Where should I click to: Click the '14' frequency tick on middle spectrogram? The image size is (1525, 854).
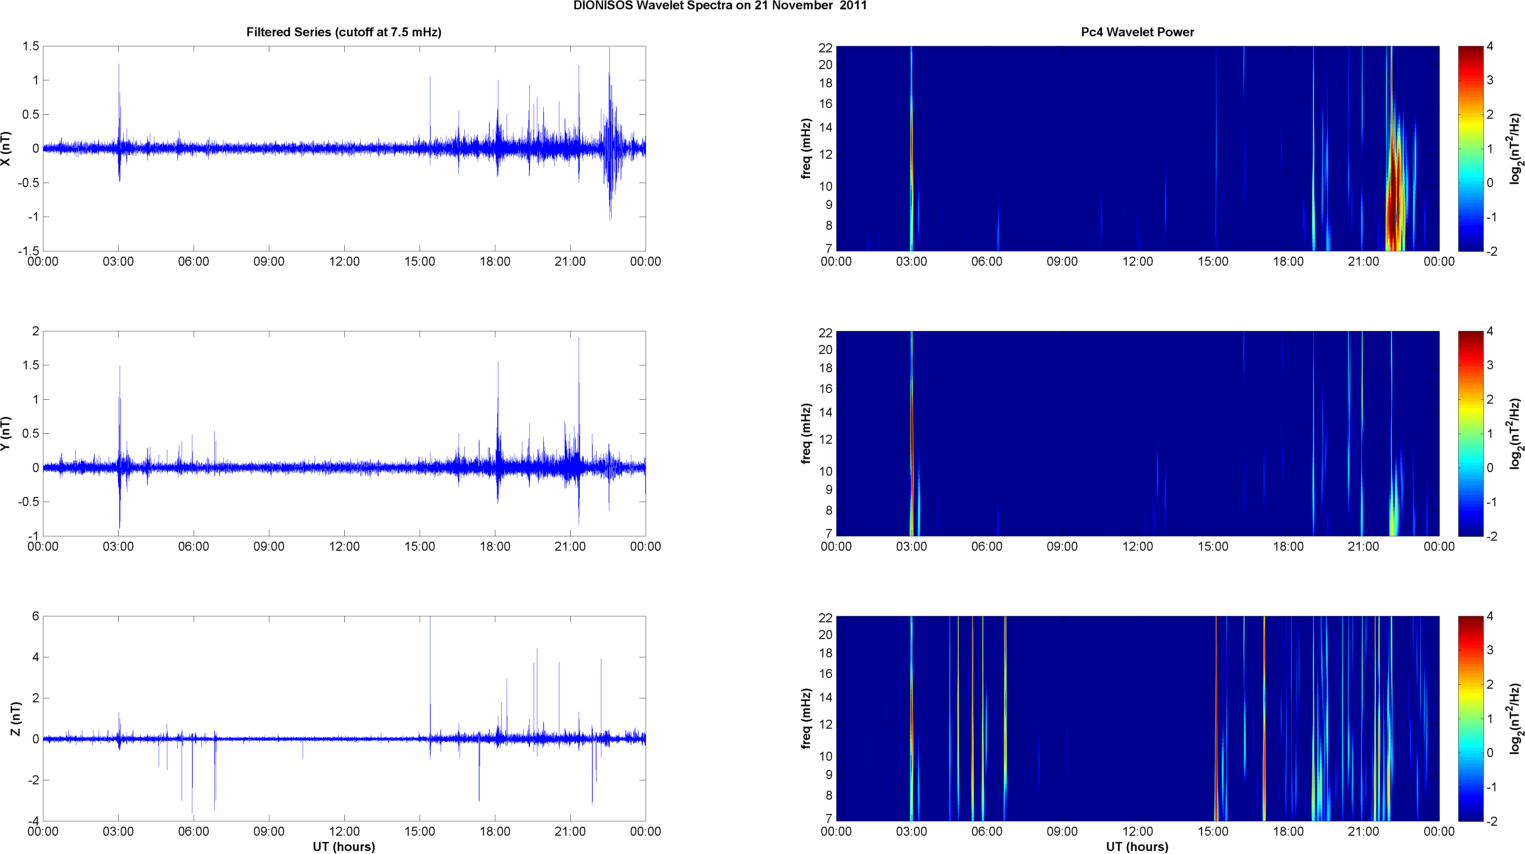[x=825, y=413]
